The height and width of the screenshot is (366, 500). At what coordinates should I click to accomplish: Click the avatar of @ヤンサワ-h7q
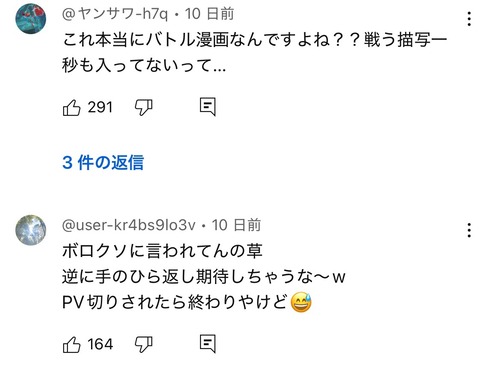tap(31, 19)
